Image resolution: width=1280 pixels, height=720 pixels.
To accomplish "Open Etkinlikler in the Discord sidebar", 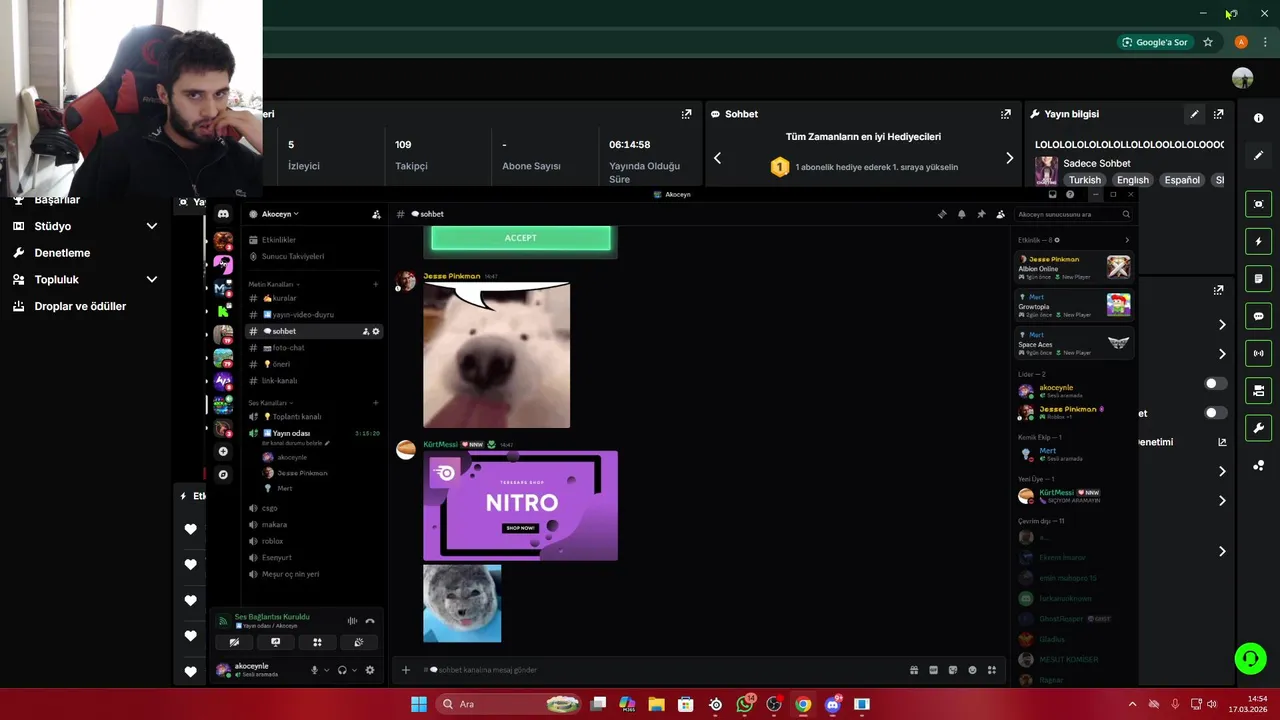I will coord(314,240).
